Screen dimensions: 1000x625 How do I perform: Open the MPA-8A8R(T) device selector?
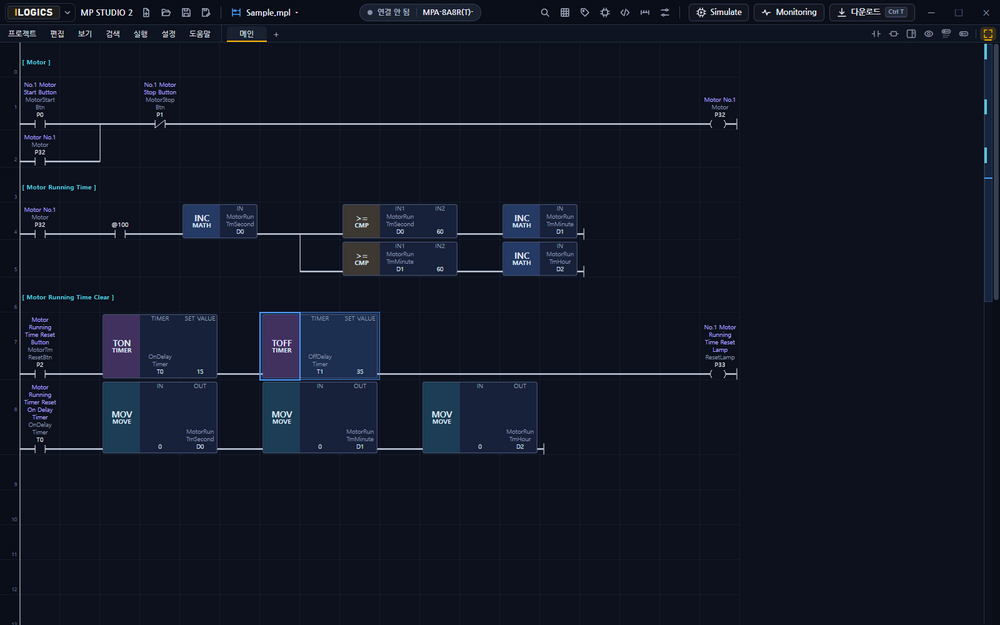(x=448, y=12)
